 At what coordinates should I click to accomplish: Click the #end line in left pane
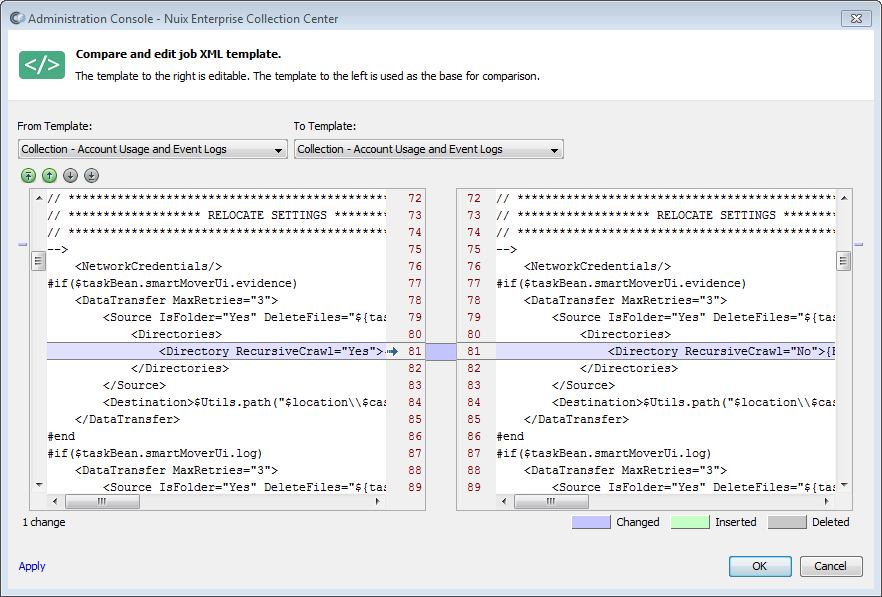click(61, 436)
